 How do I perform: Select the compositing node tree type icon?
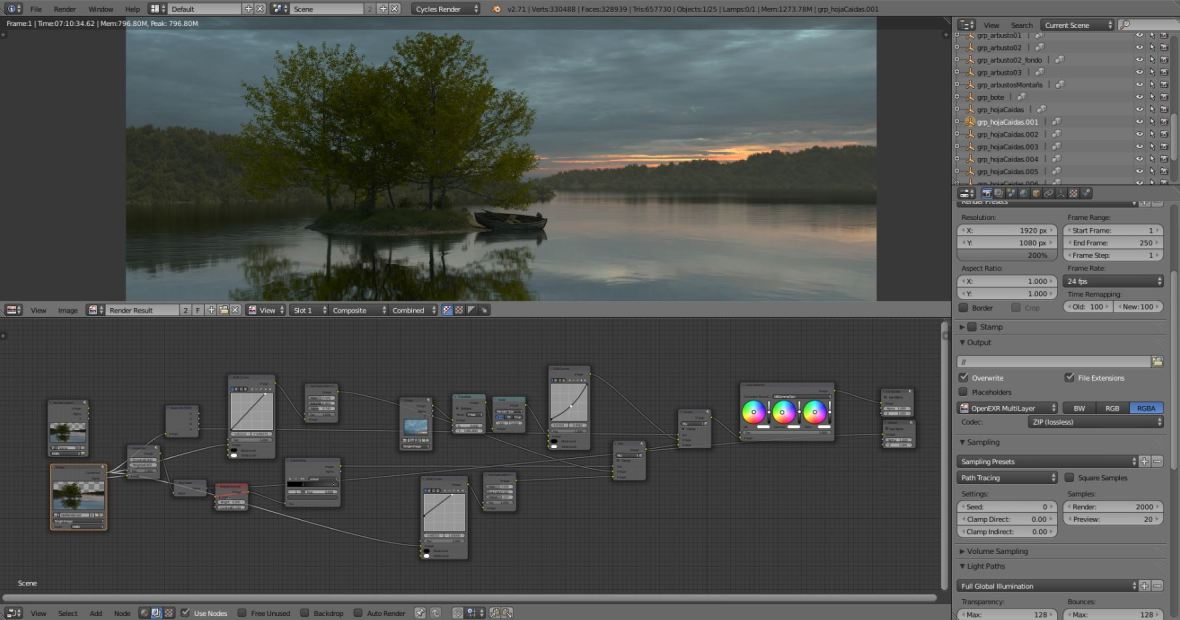click(156, 612)
